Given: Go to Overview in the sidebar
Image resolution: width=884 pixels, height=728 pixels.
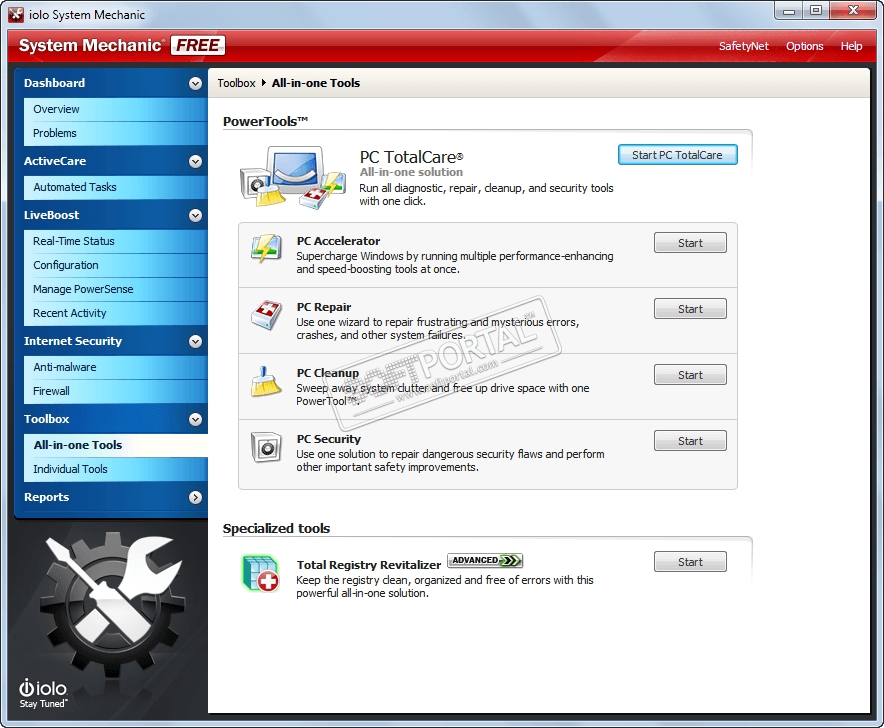Looking at the screenshot, I should coord(116,109).
